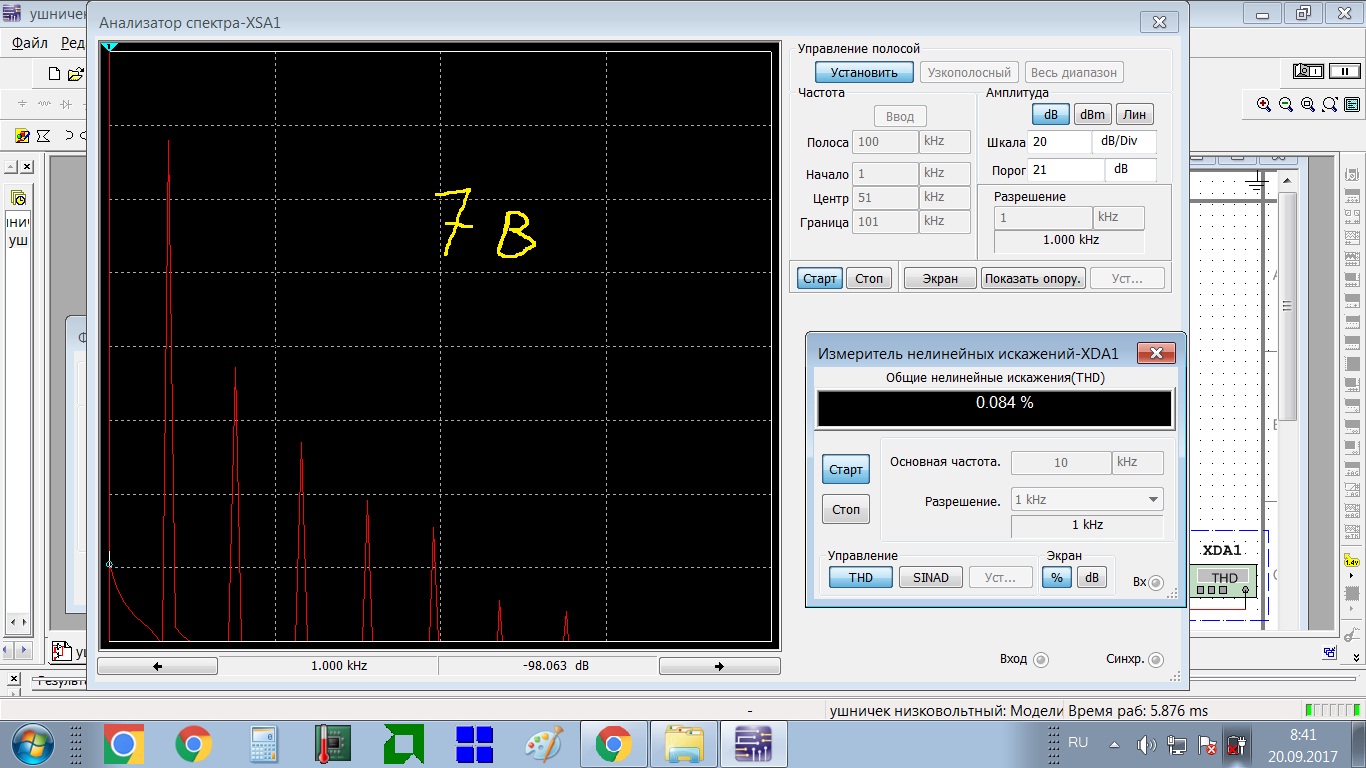Screen dimensions: 1366x768
Task: Click the Узкополосный button
Action: coord(969,72)
